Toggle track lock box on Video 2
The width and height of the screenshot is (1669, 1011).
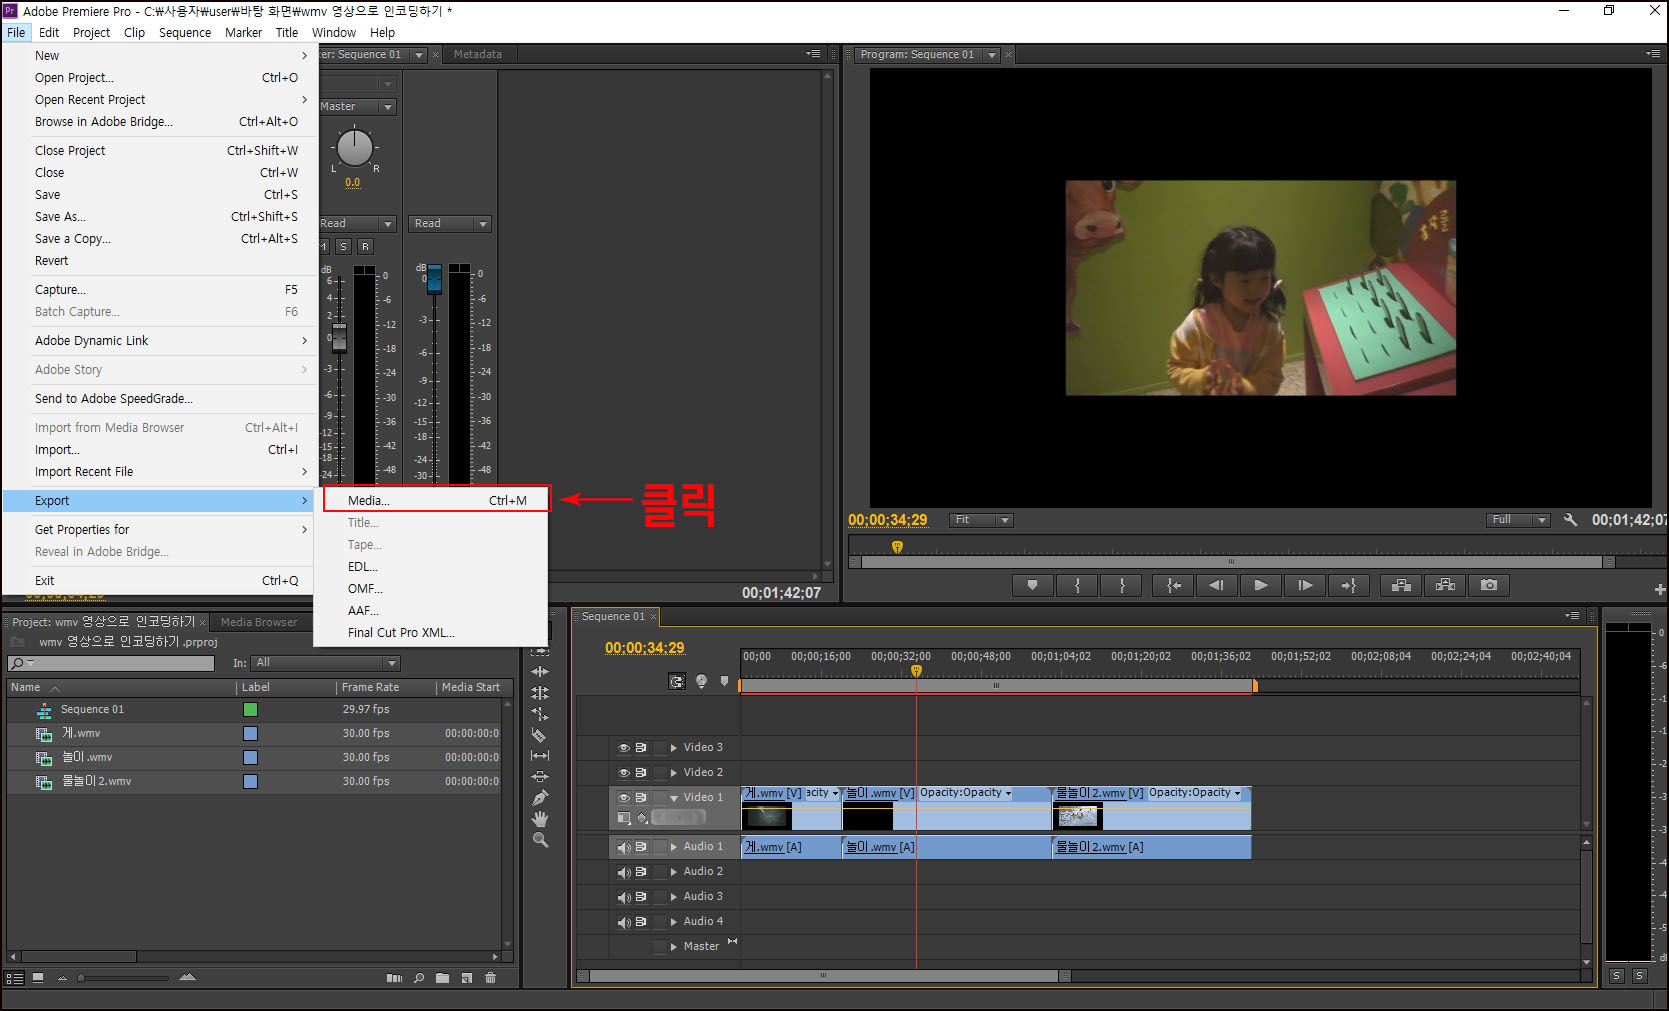[659, 773]
